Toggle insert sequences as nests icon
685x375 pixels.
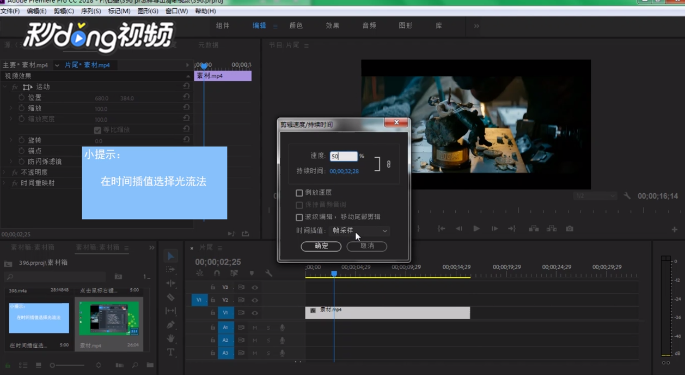pos(200,273)
